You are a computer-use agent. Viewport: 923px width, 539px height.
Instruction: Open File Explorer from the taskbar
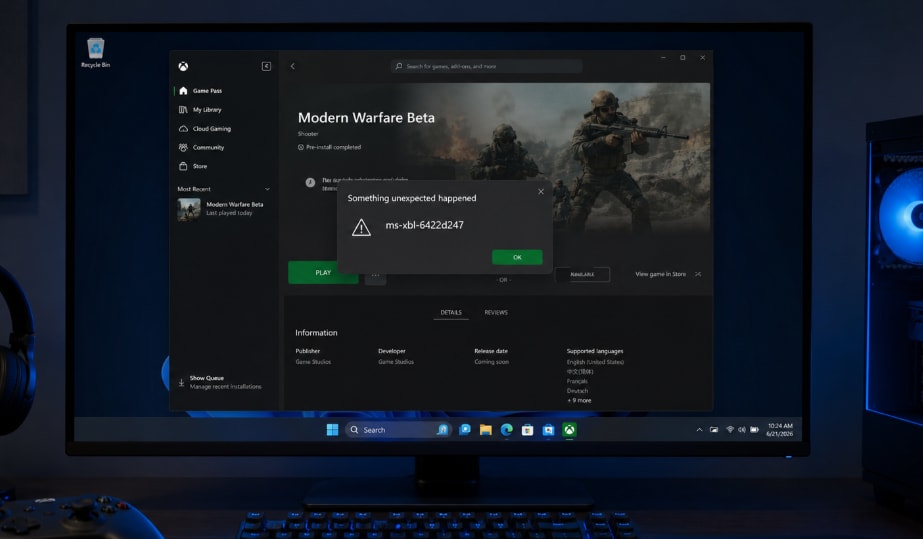[486, 430]
